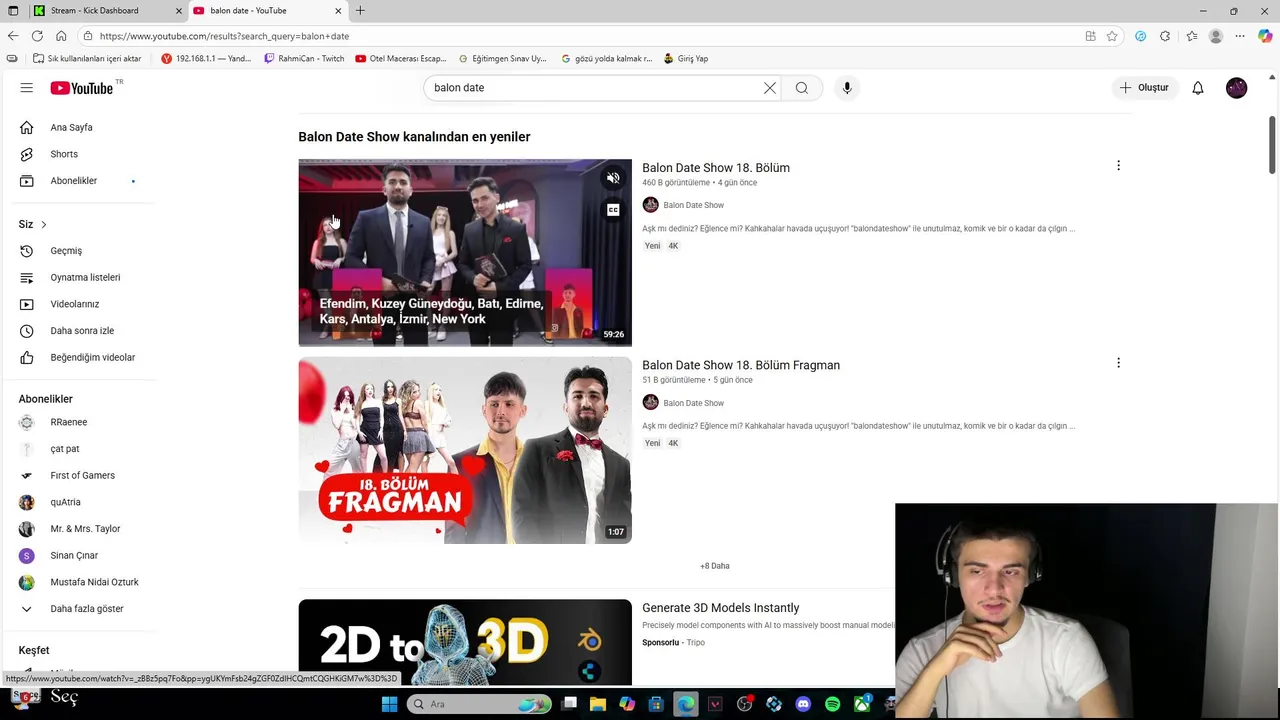Open Spotify from taskbar
Image resolution: width=1280 pixels, height=720 pixels.
(832, 704)
